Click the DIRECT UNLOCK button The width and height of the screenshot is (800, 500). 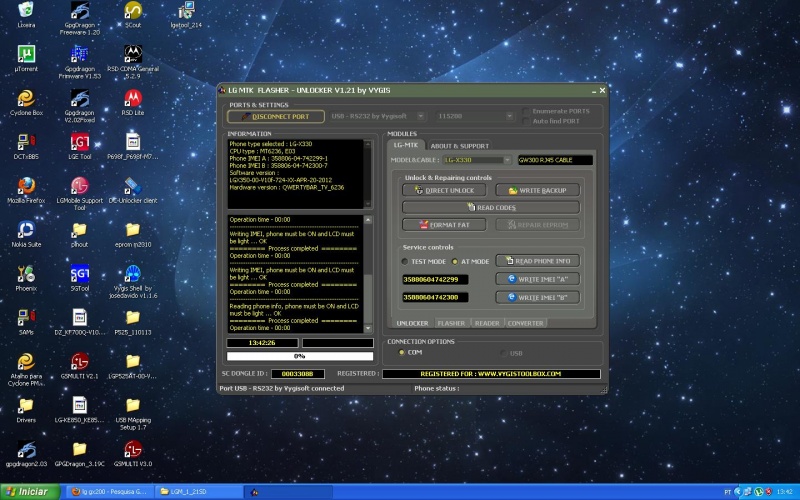coord(444,190)
